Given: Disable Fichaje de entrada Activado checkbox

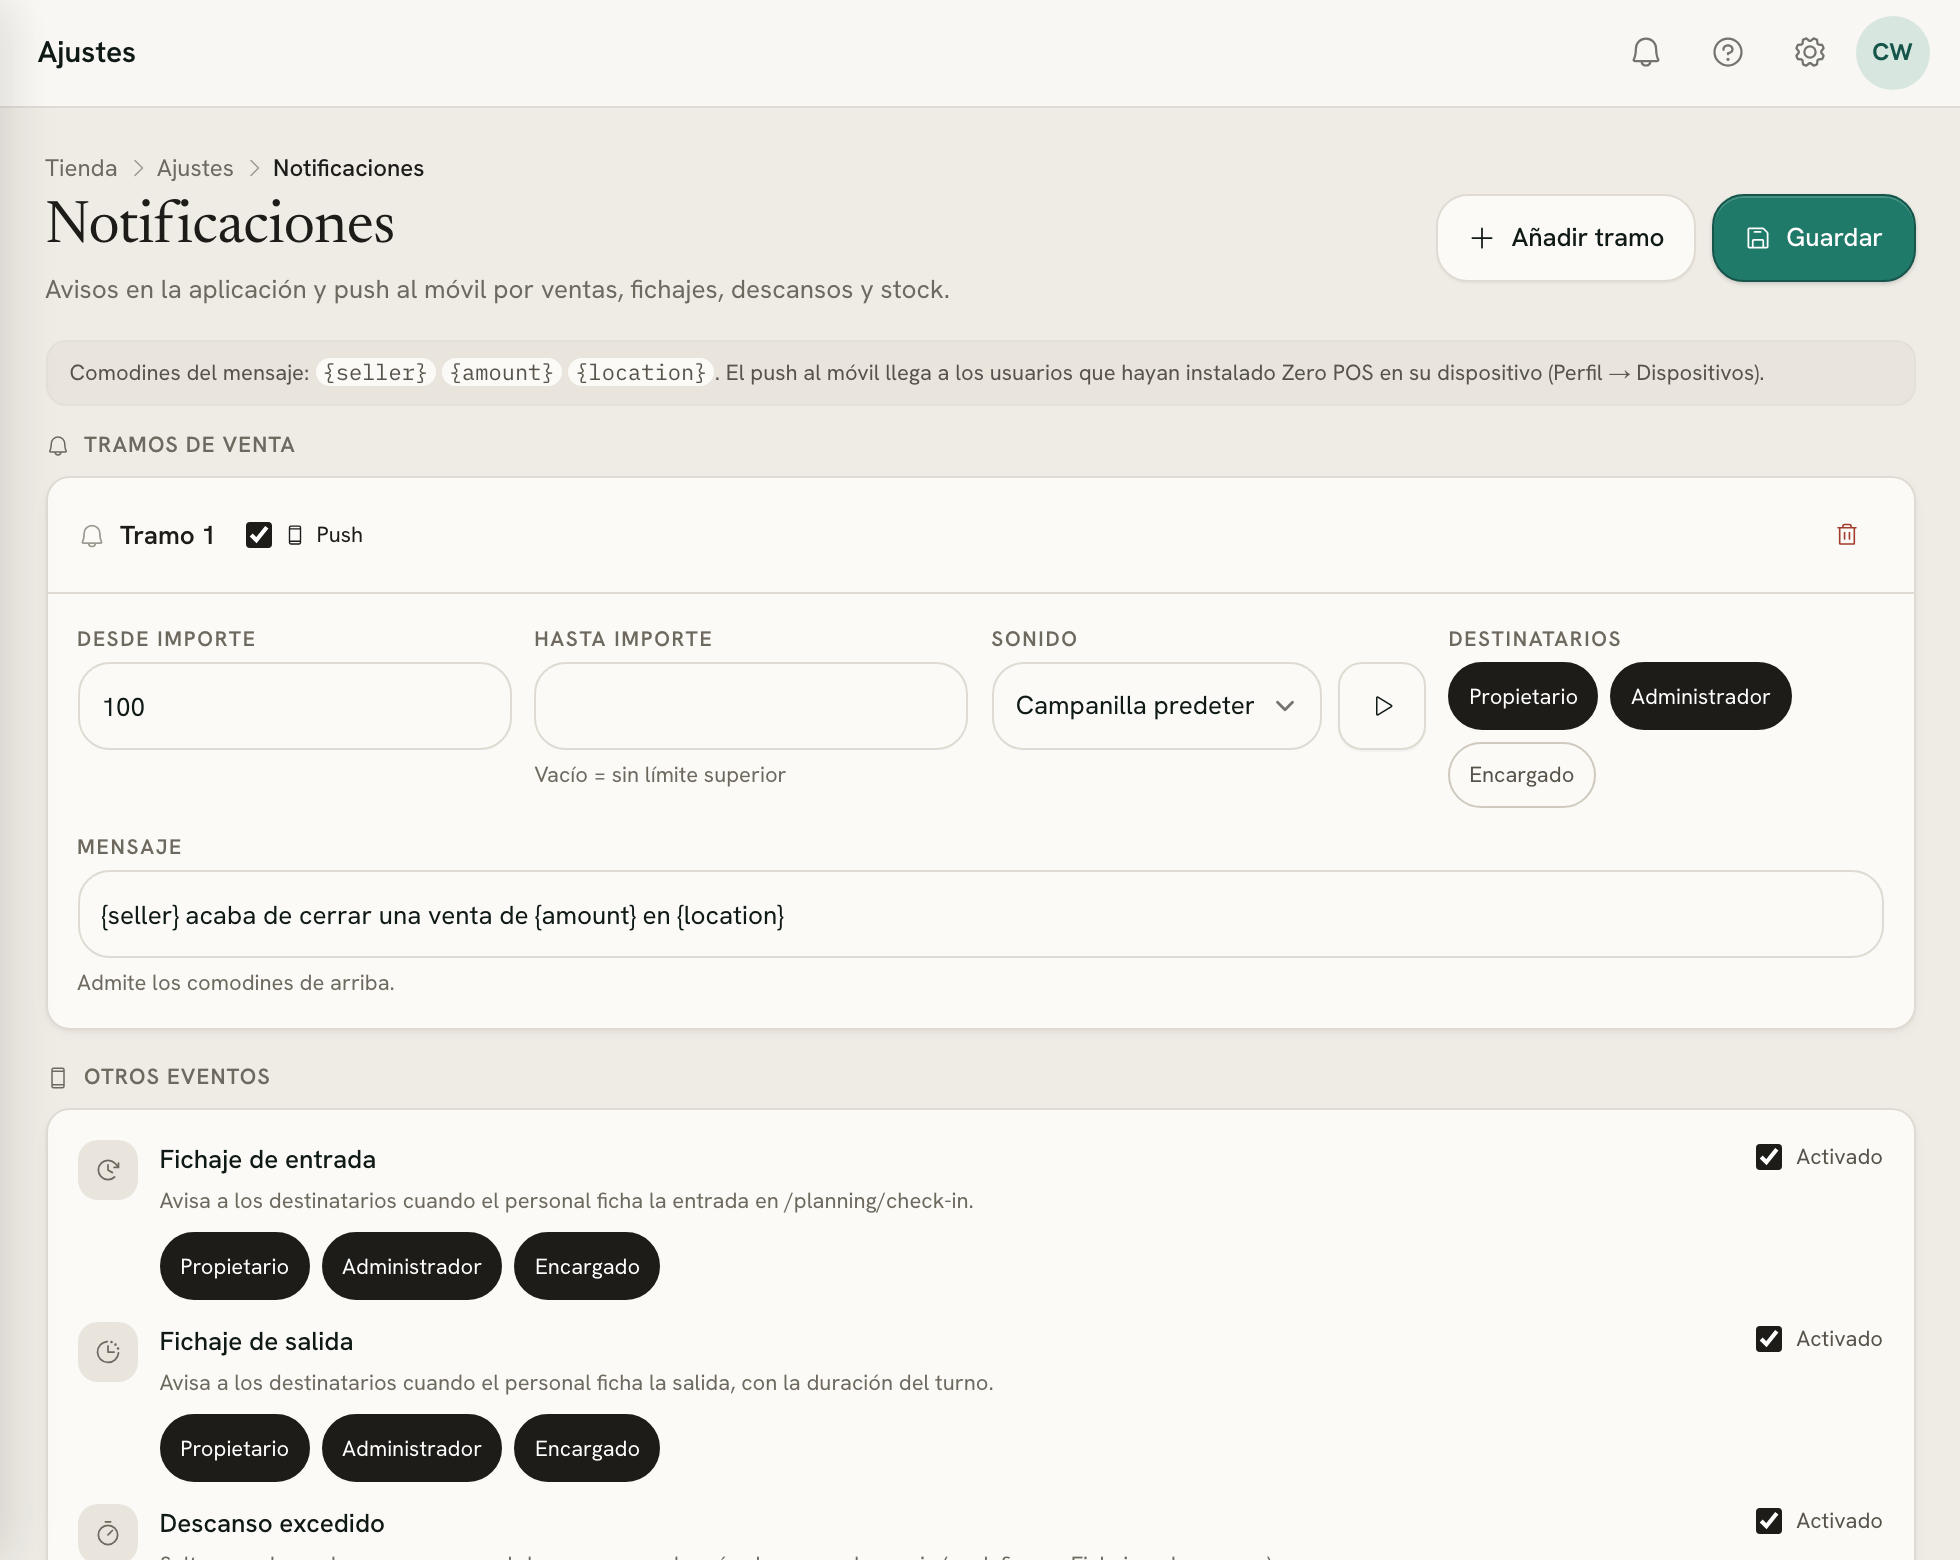Looking at the screenshot, I should (1768, 1157).
